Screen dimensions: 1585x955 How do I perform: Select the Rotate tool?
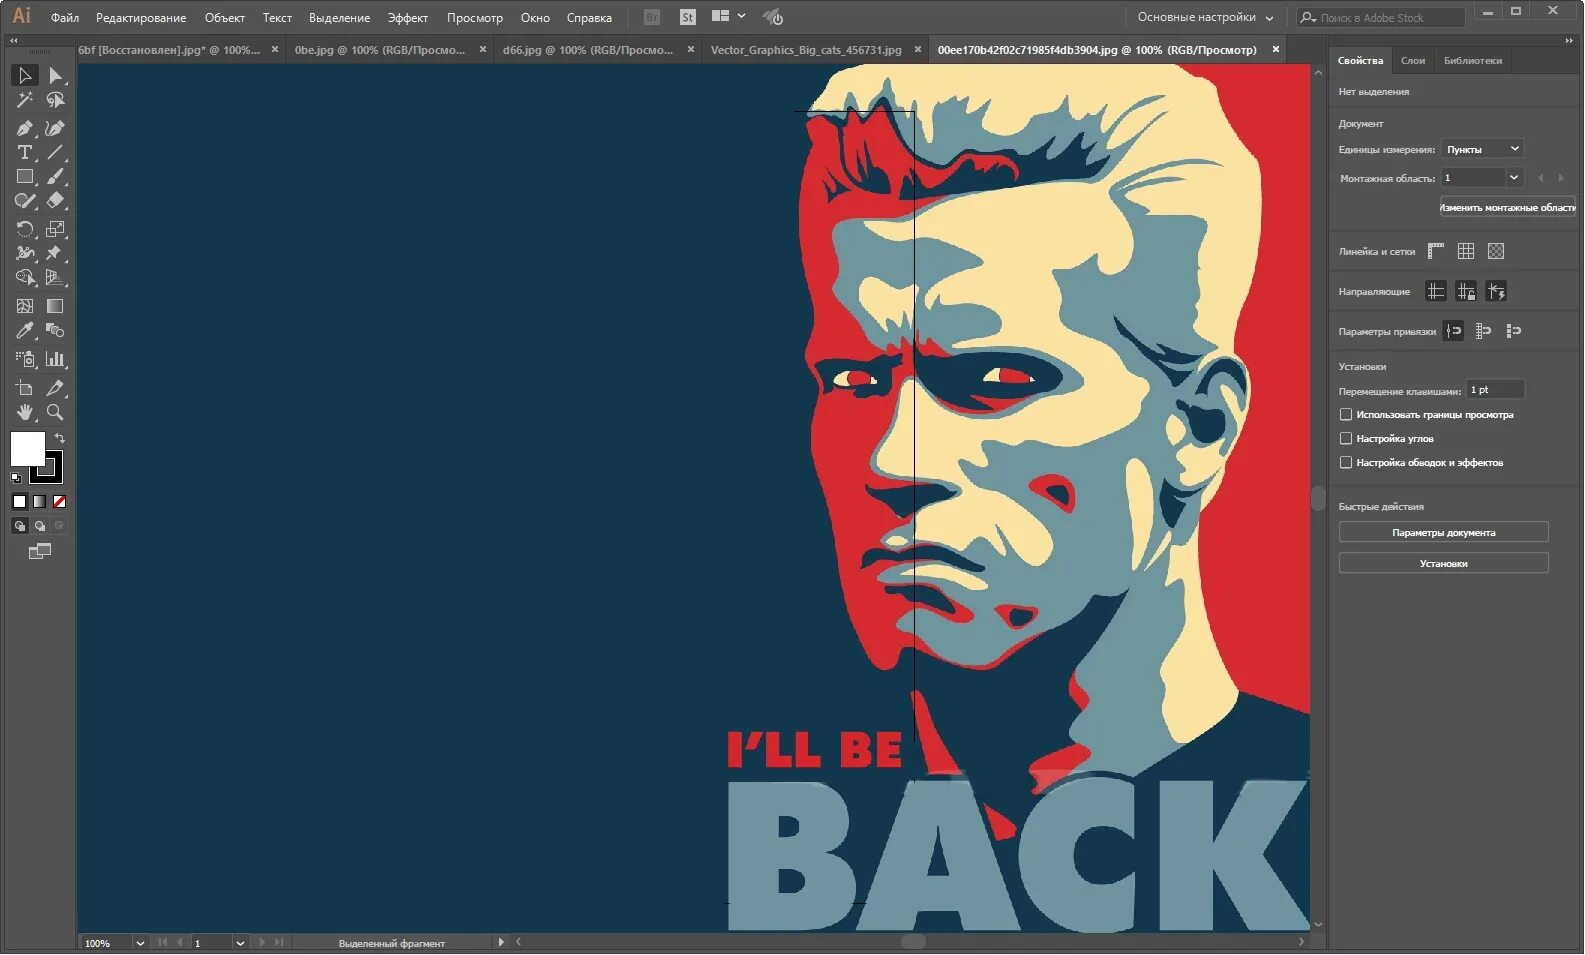[x=25, y=229]
